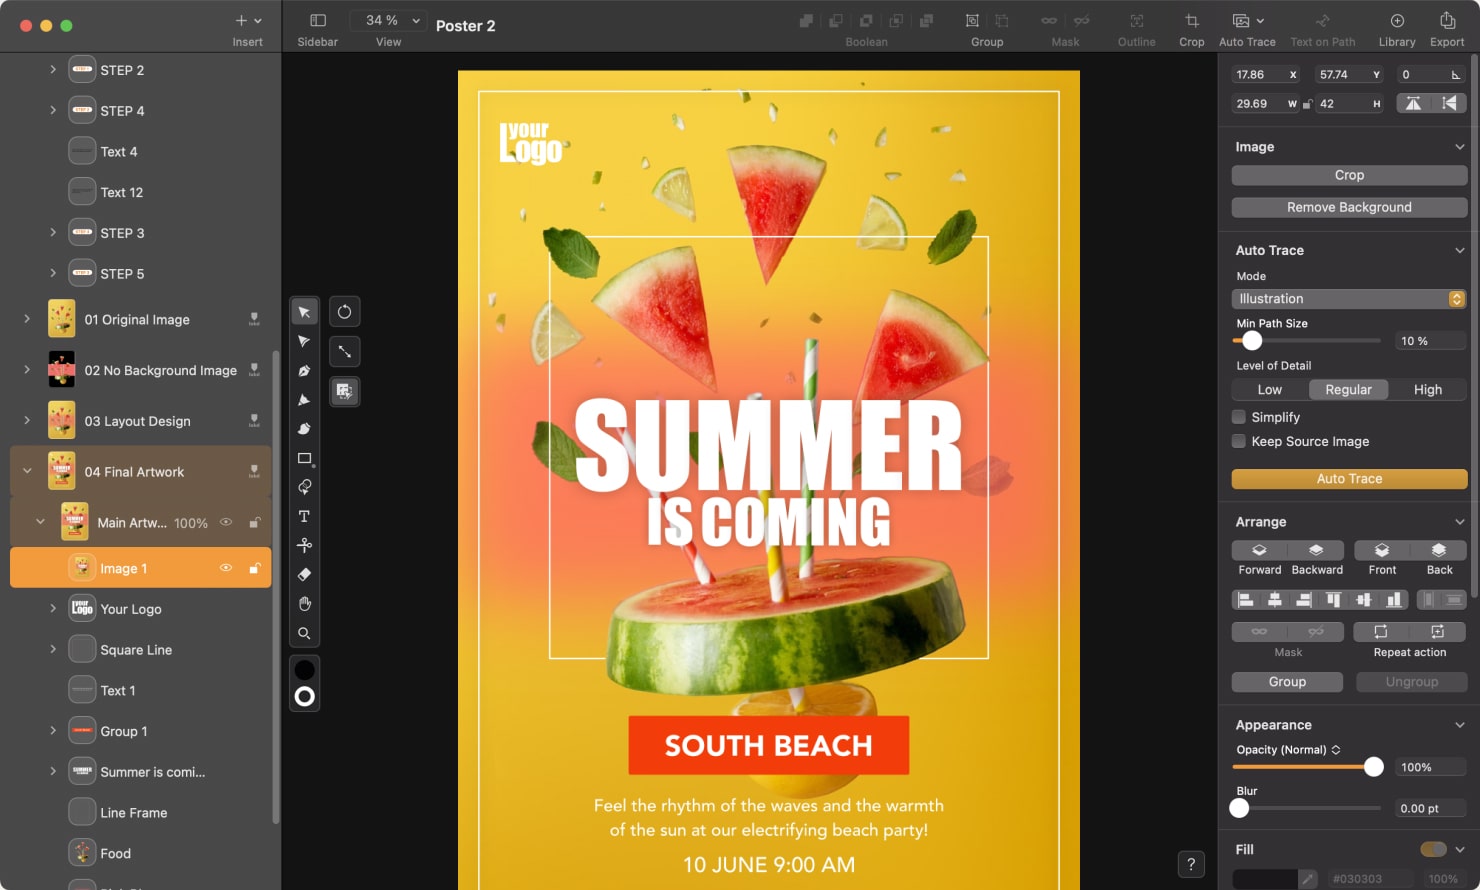The image size is (1480, 890).
Task: Enable the Keep Source Image checkbox
Action: click(1239, 441)
